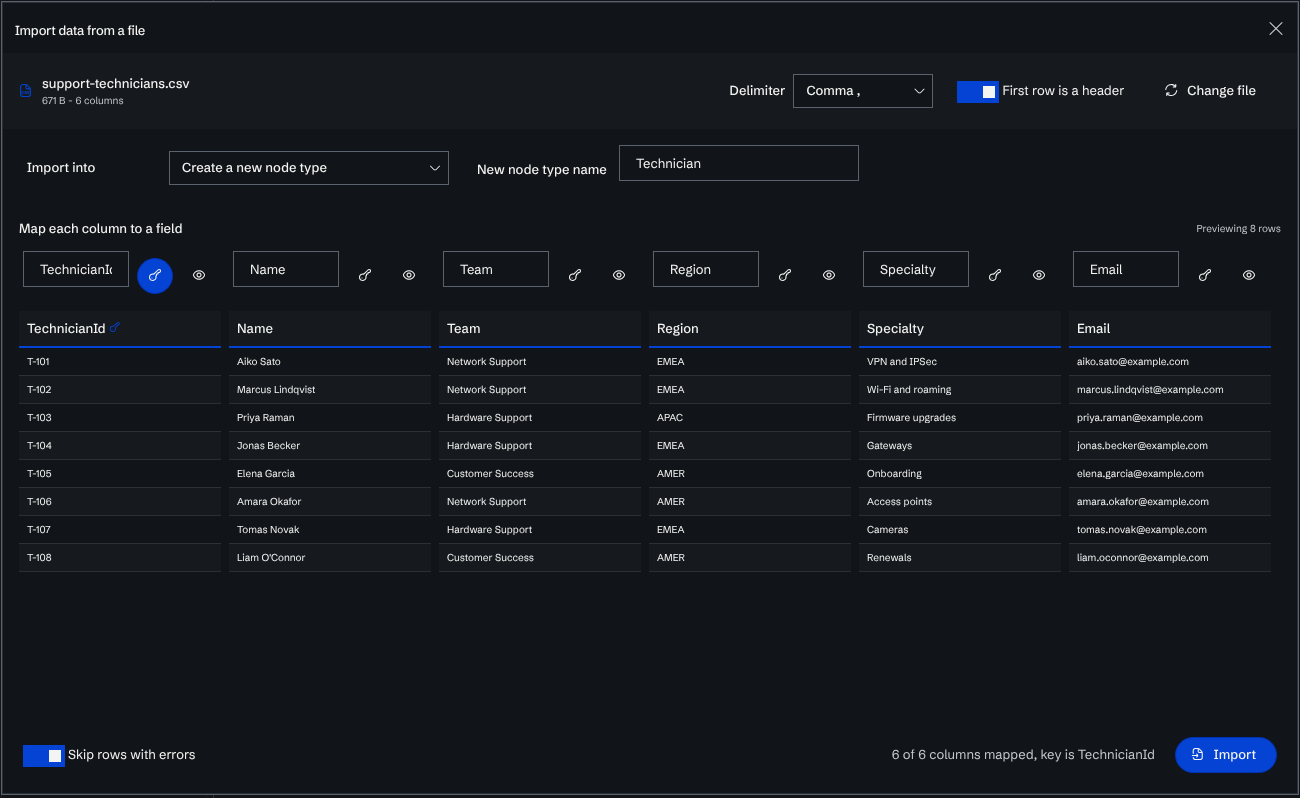The image size is (1300, 798).
Task: Click the Onboarding specialty cell
Action: click(960, 474)
